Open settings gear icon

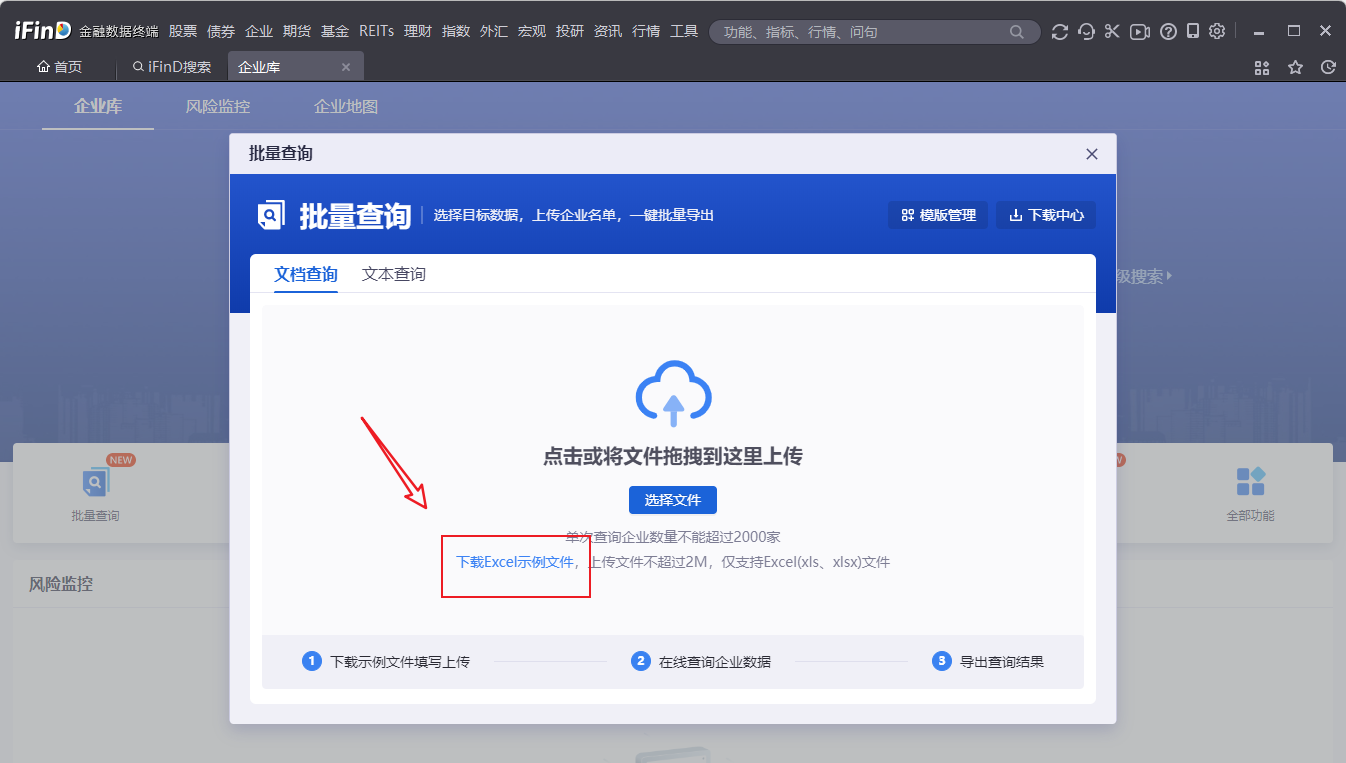tap(1217, 32)
